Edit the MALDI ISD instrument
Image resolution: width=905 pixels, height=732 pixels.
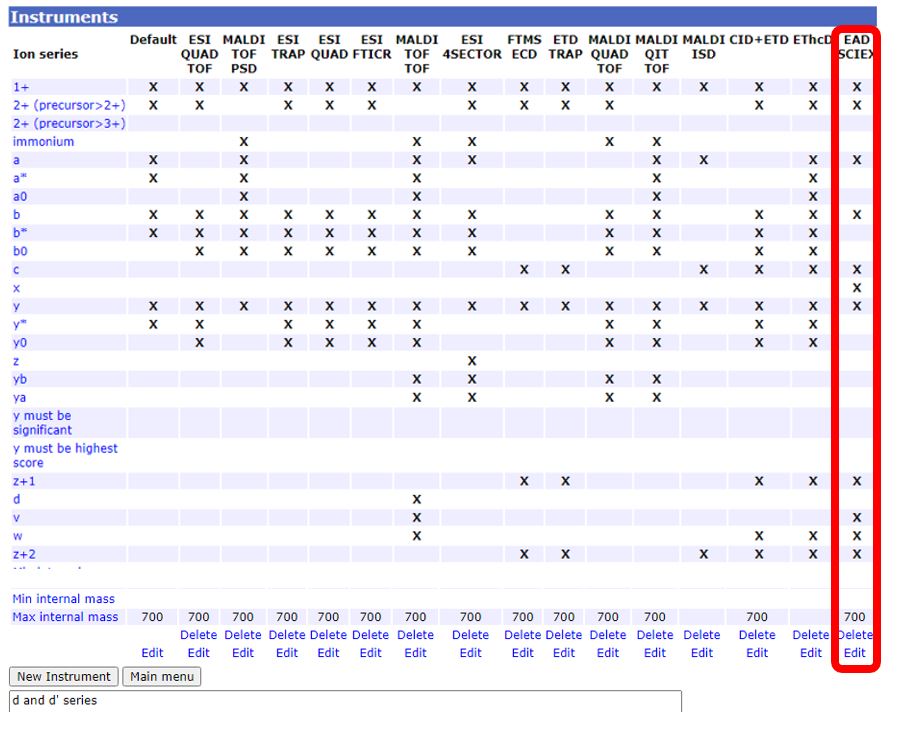(702, 653)
